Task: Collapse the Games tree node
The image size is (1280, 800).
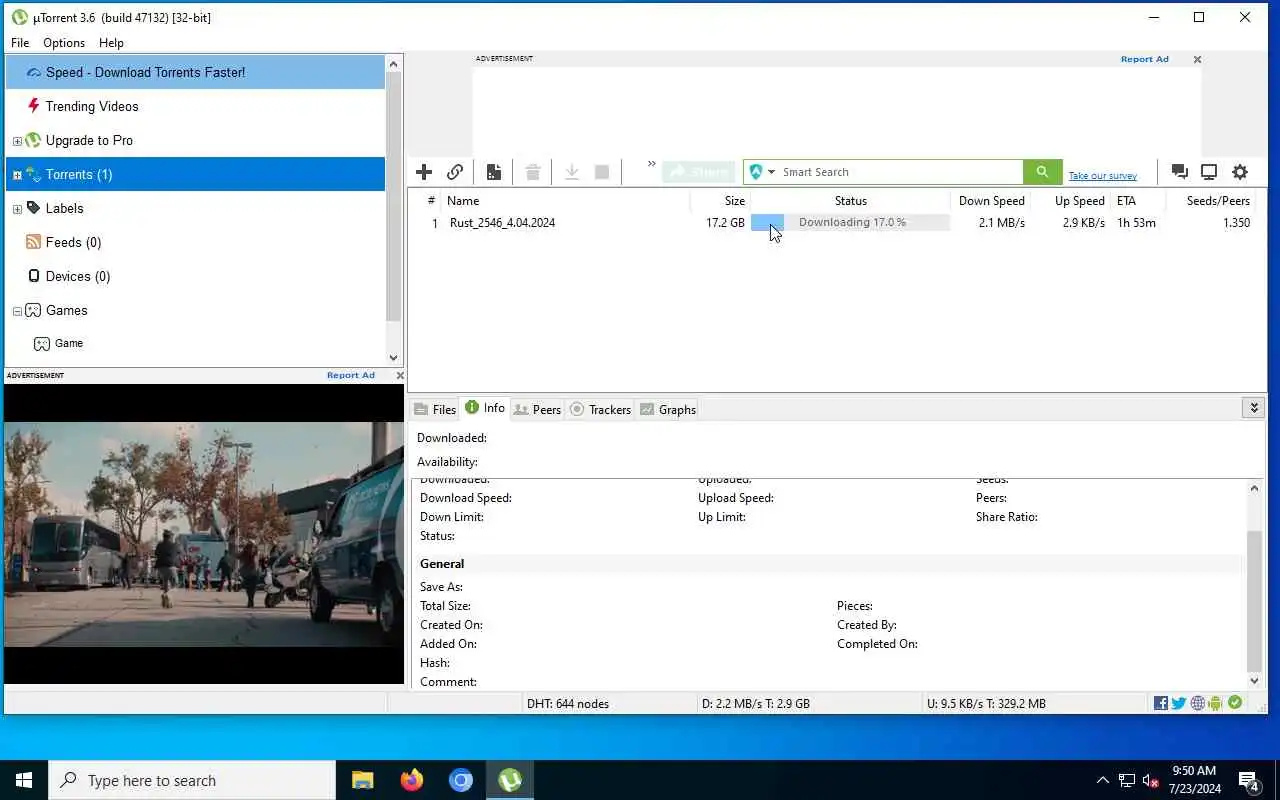Action: coord(17,311)
